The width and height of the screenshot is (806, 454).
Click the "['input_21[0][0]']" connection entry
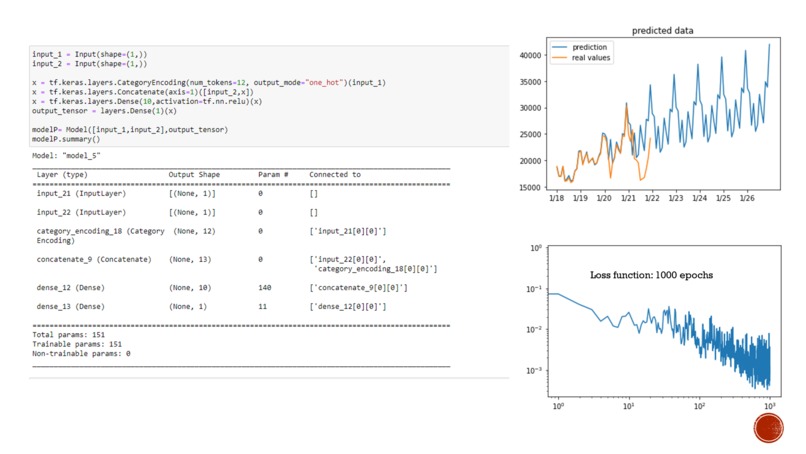coord(347,231)
